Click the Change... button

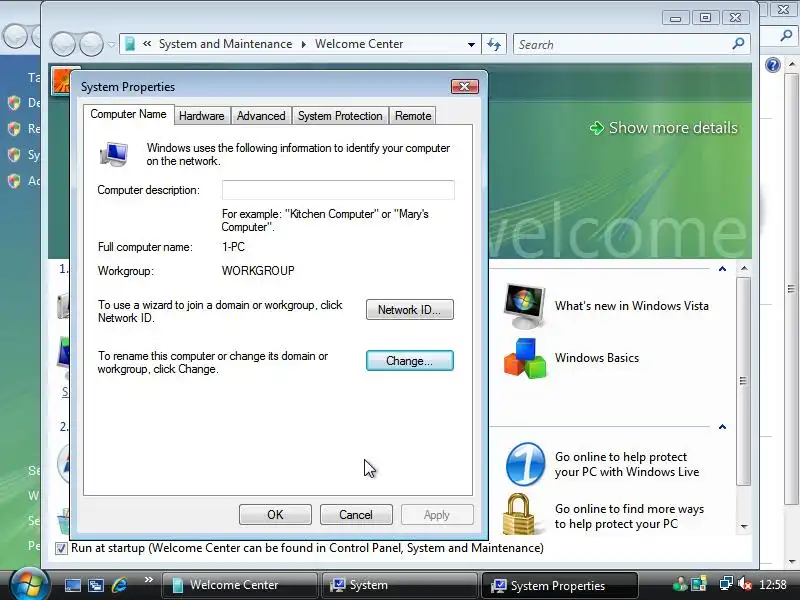click(x=410, y=361)
